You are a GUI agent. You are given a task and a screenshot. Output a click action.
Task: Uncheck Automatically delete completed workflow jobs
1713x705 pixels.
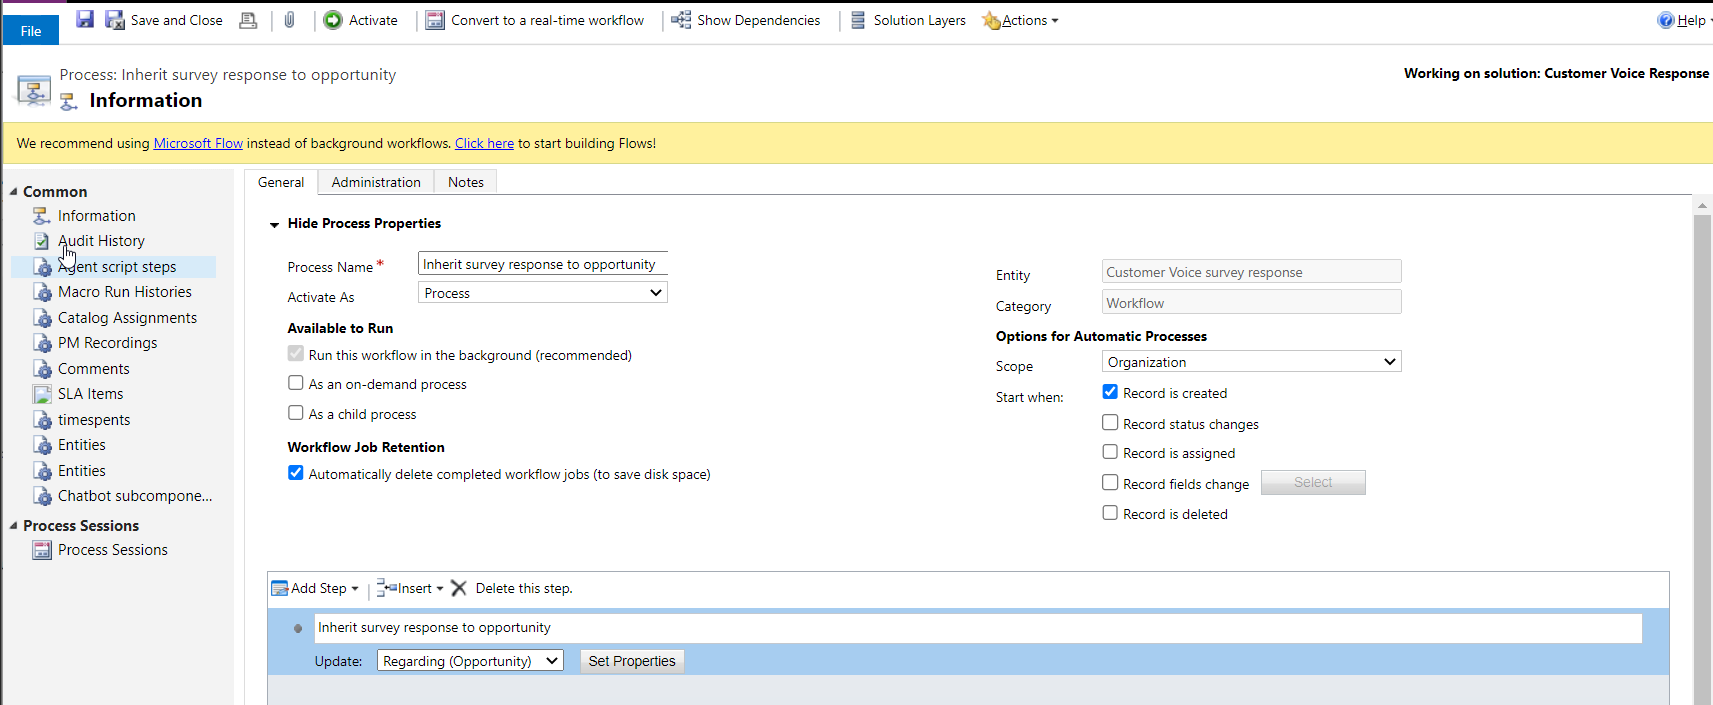tap(296, 473)
